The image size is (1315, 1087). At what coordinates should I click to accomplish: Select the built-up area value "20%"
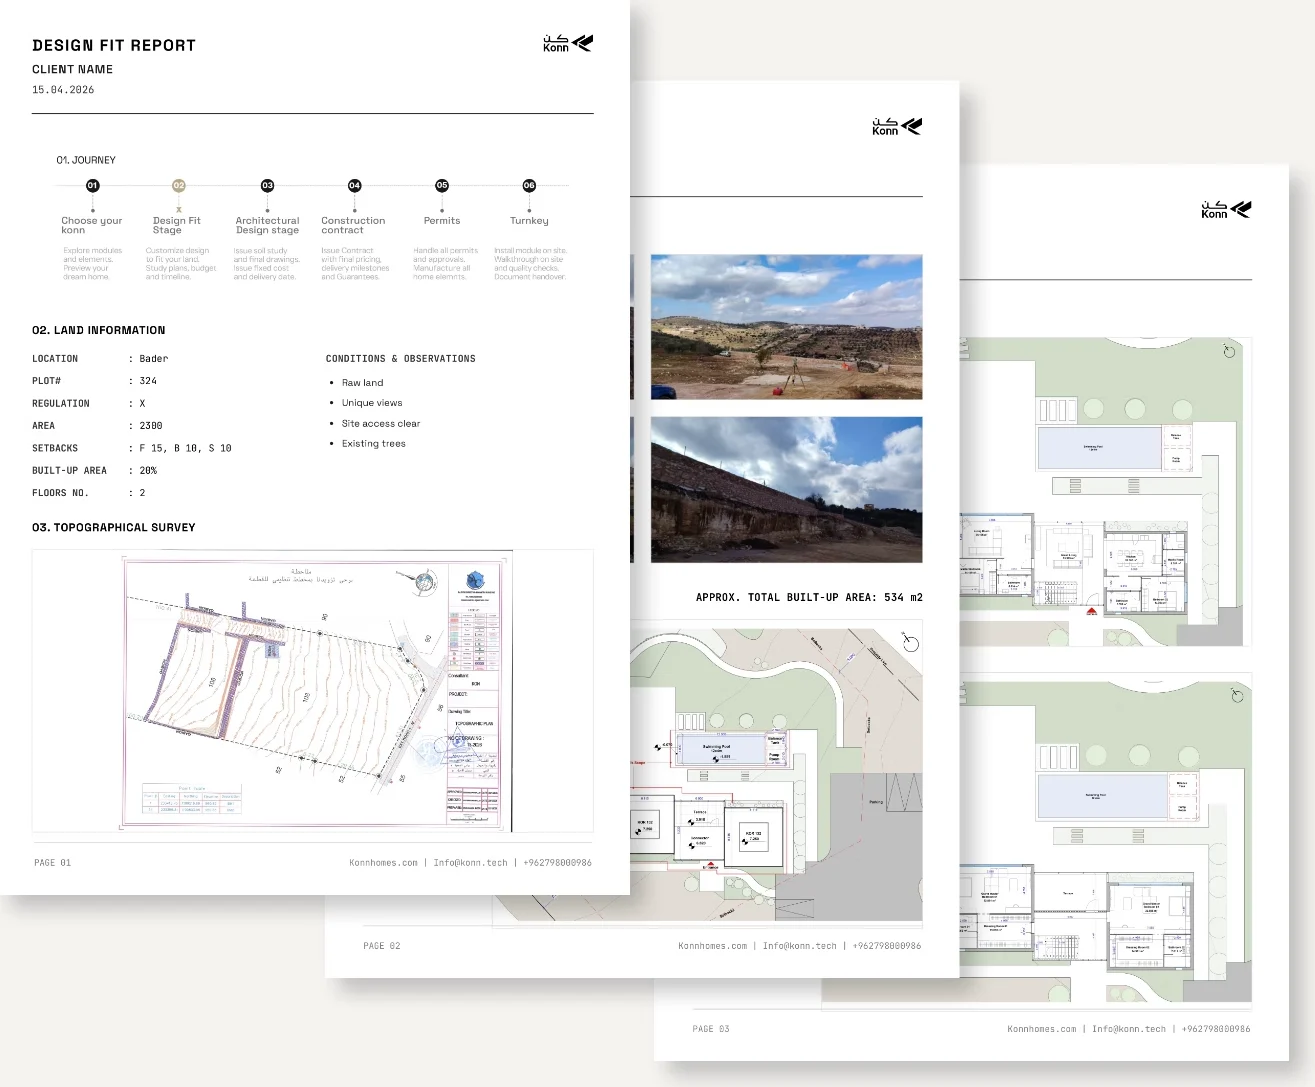click(x=148, y=471)
